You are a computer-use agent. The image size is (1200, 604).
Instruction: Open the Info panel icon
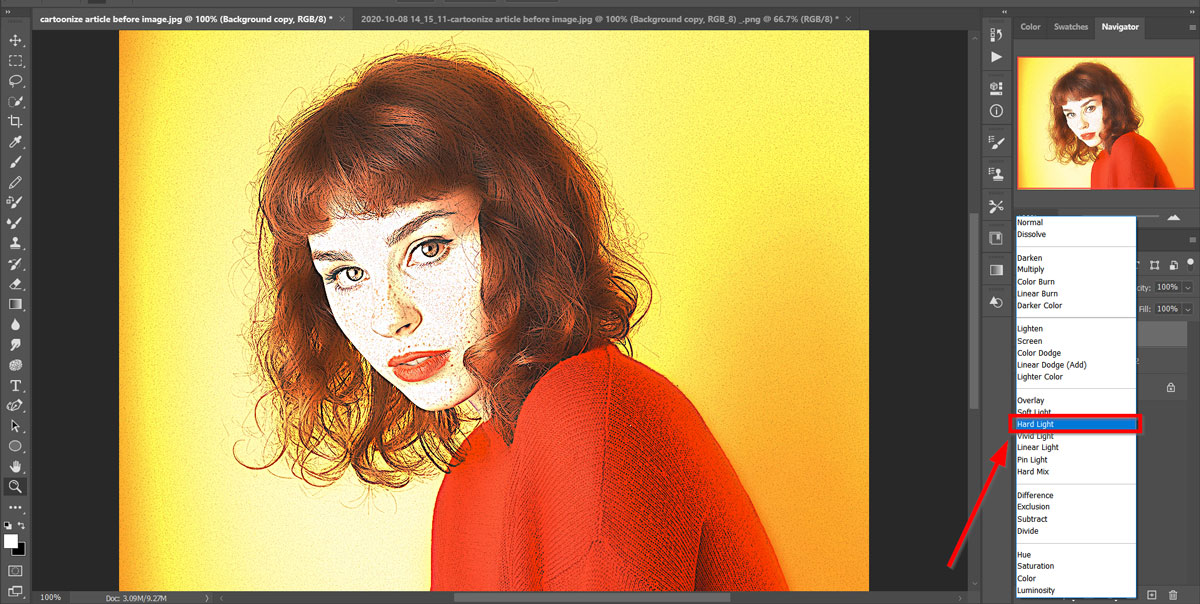coord(996,111)
